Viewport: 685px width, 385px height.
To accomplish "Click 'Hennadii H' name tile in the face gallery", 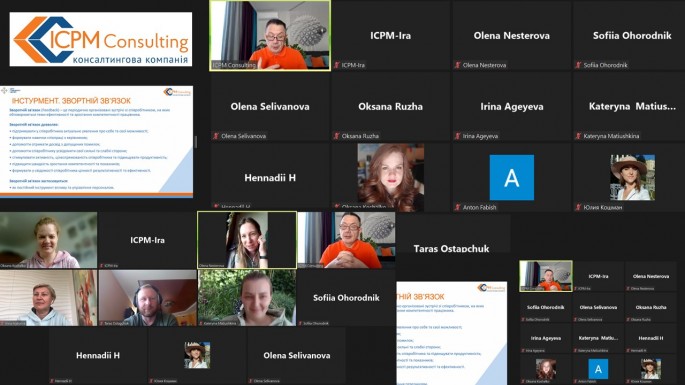I will (98, 355).
